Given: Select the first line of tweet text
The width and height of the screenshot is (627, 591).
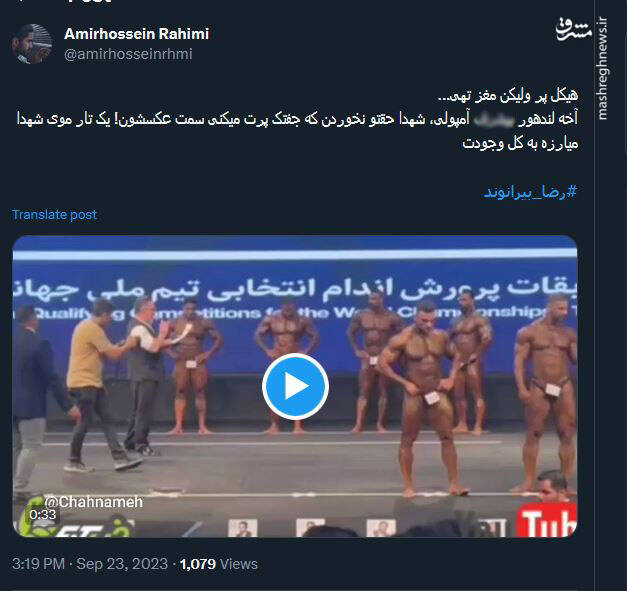Looking at the screenshot, I should (508, 96).
